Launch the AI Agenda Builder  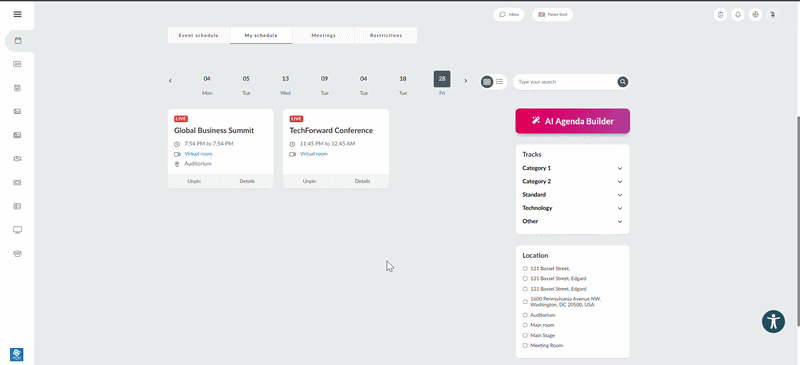pos(572,121)
